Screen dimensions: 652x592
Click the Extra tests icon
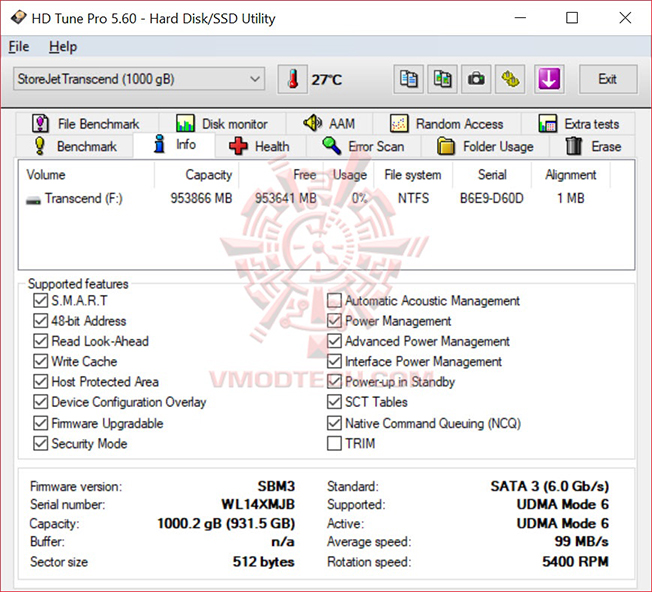pos(548,123)
